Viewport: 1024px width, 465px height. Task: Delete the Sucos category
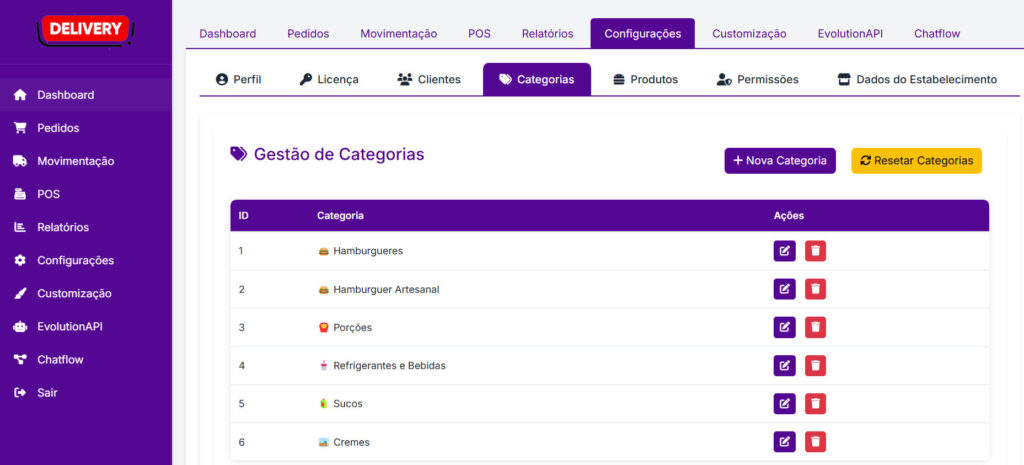815,404
